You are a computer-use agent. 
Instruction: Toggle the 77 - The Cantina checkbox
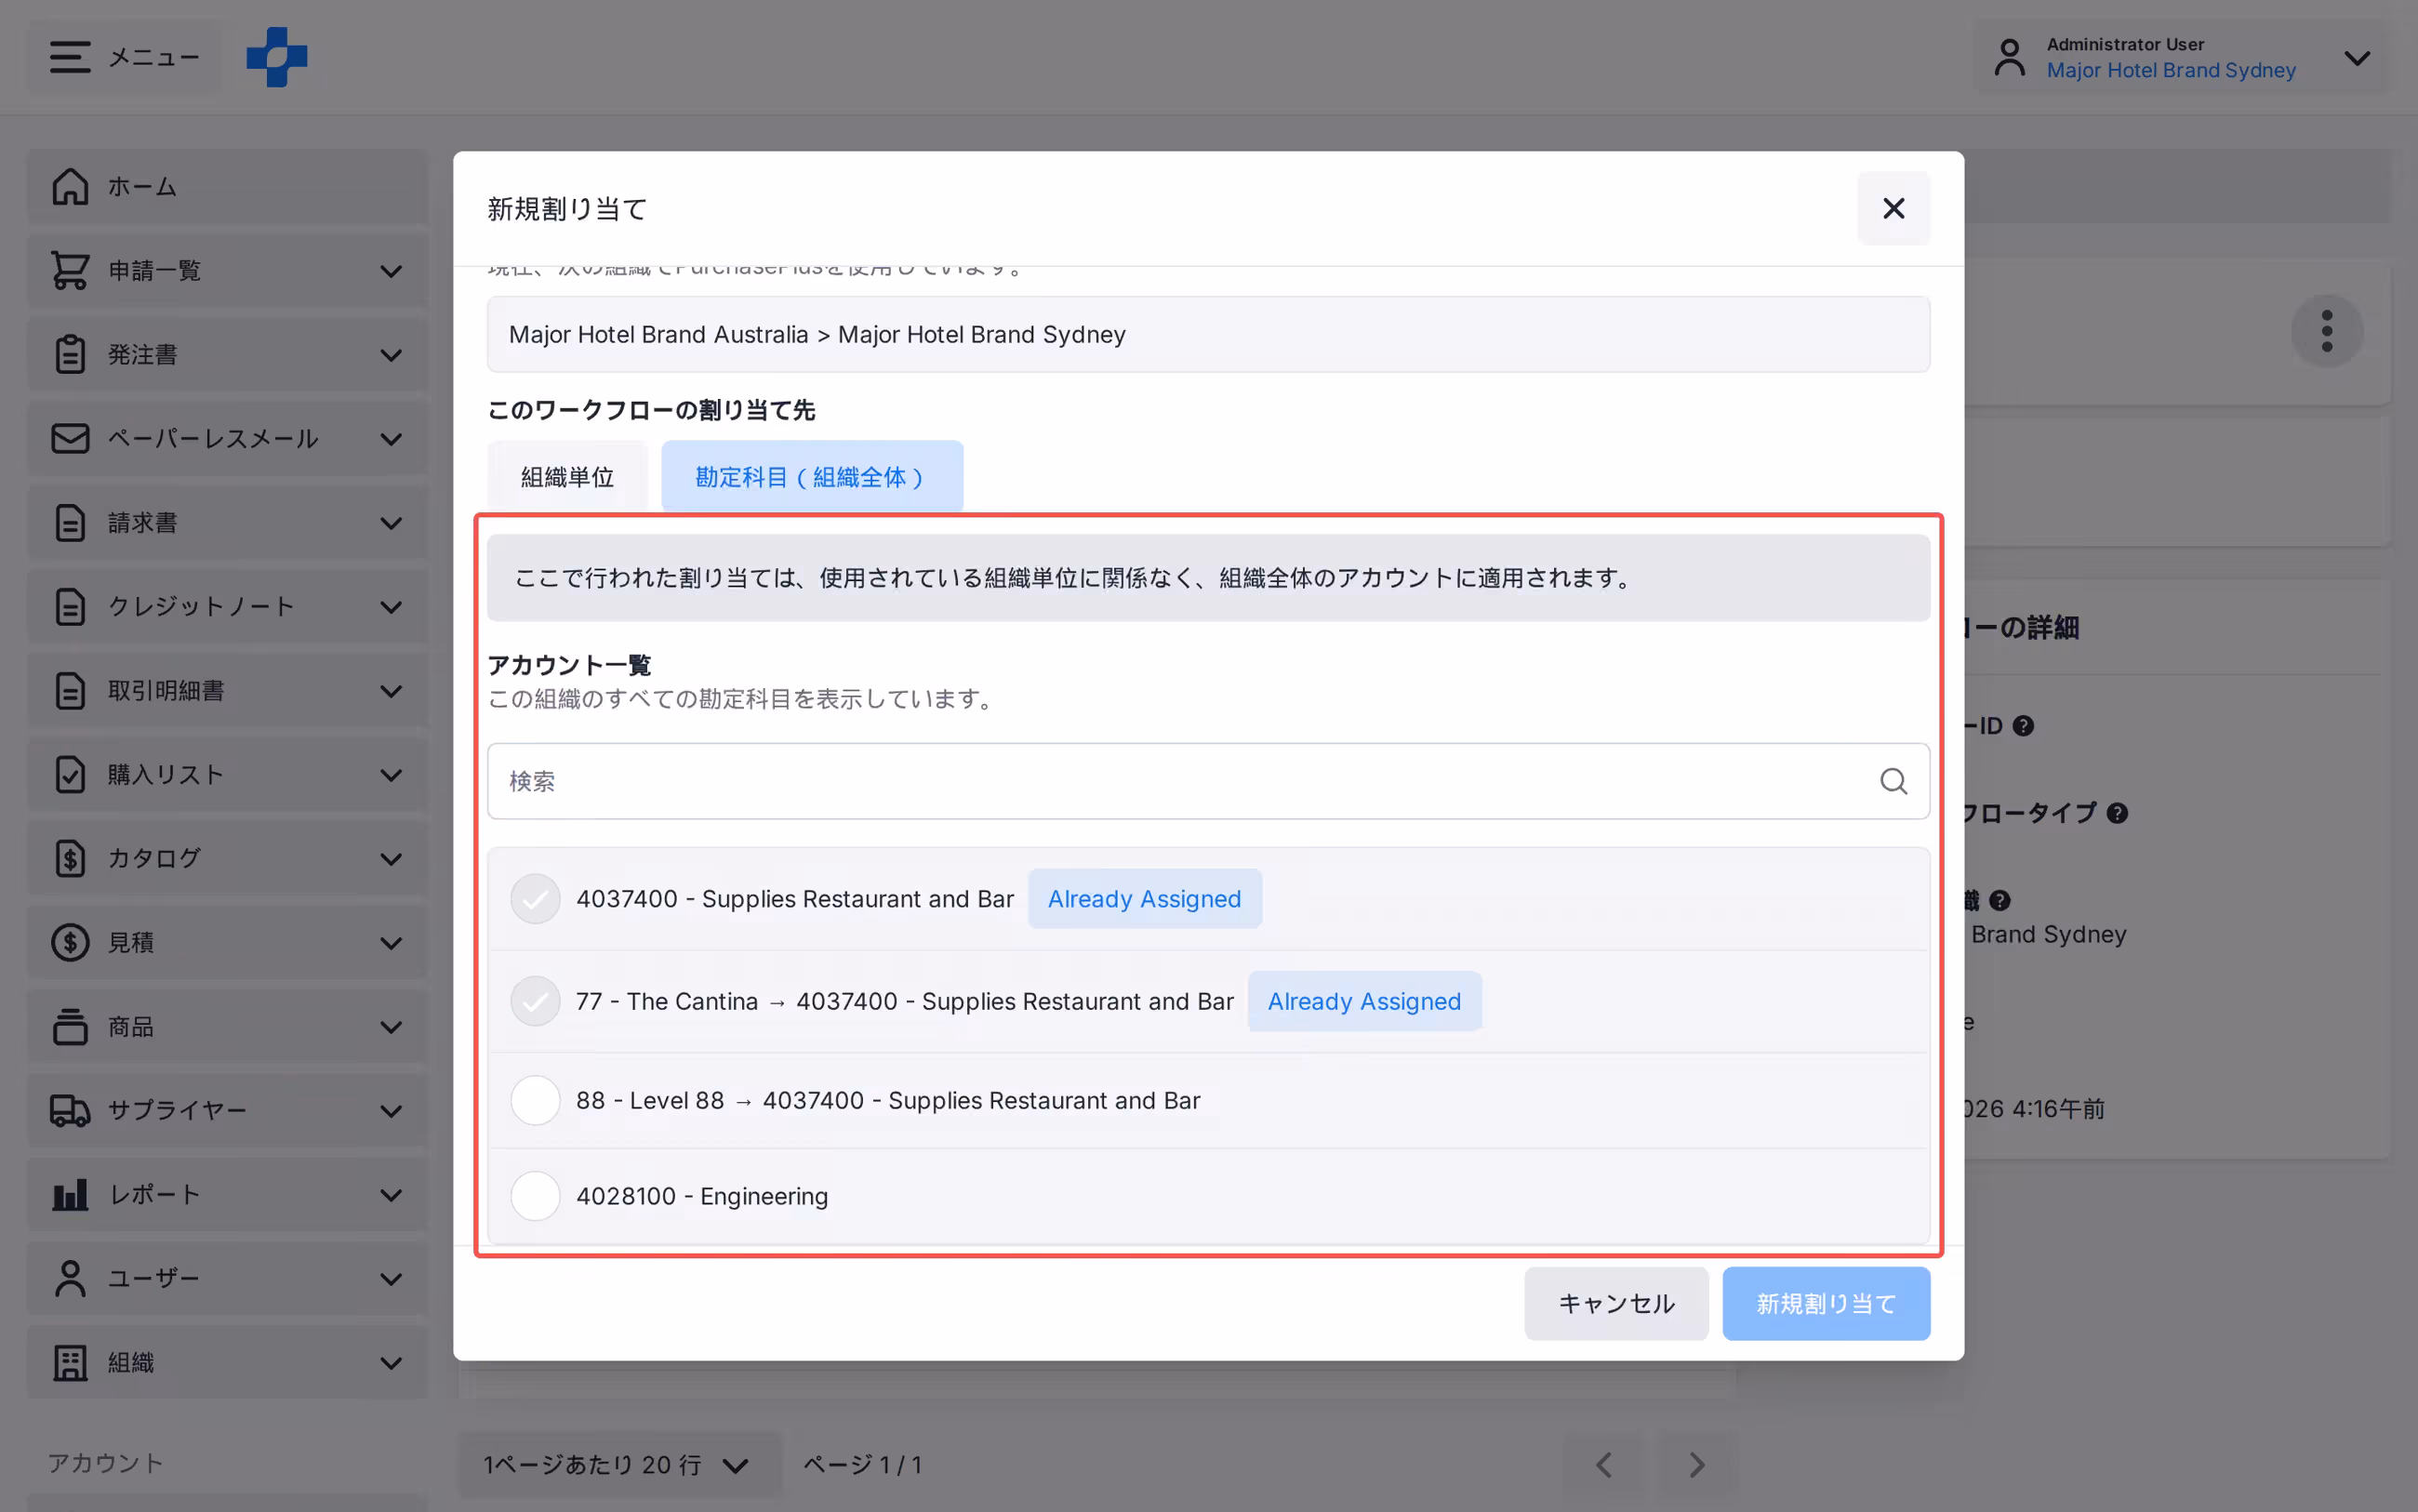[535, 1001]
